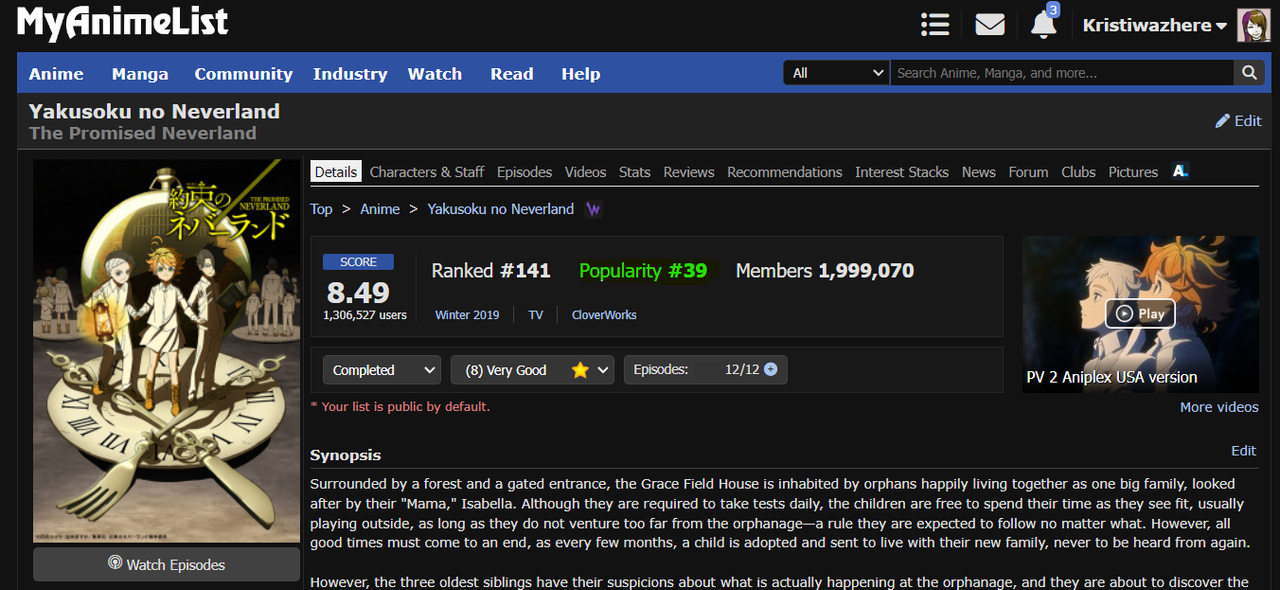Viewport: 1280px width, 590px height.
Task: Switch to the Clubs tab
Action: [x=1078, y=172]
